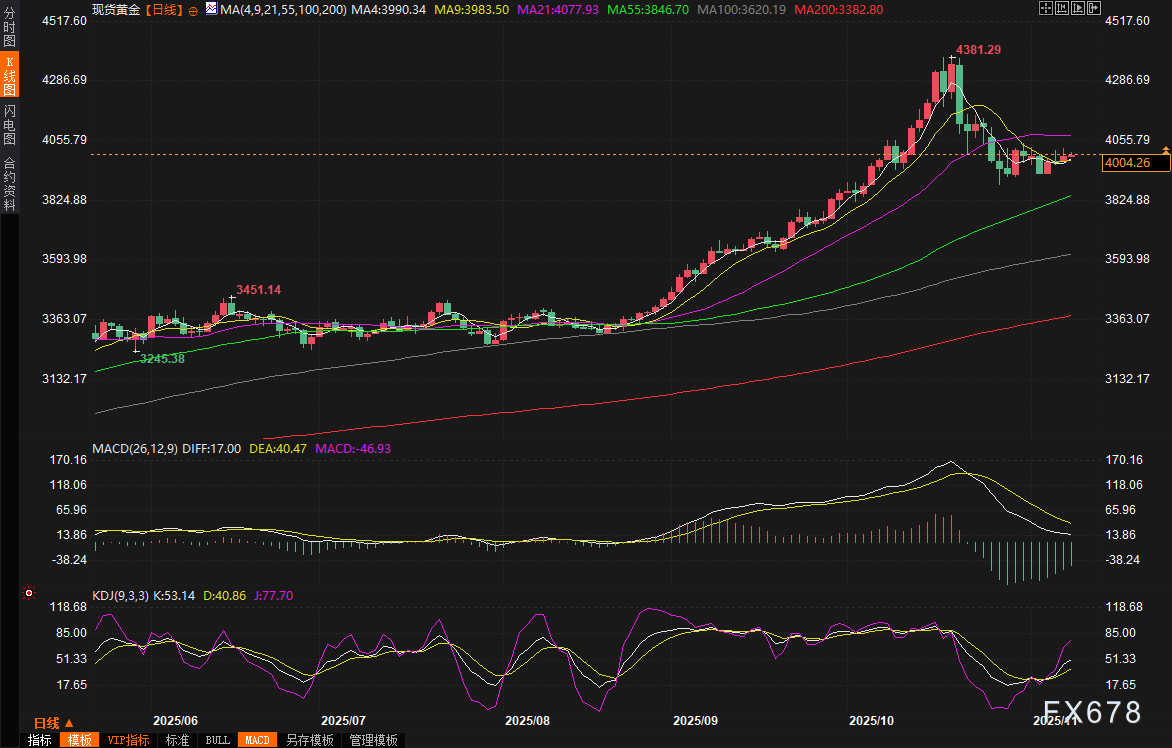1172x748 pixels.
Task: Click the MA indicator chart icon
Action: pos(210,8)
